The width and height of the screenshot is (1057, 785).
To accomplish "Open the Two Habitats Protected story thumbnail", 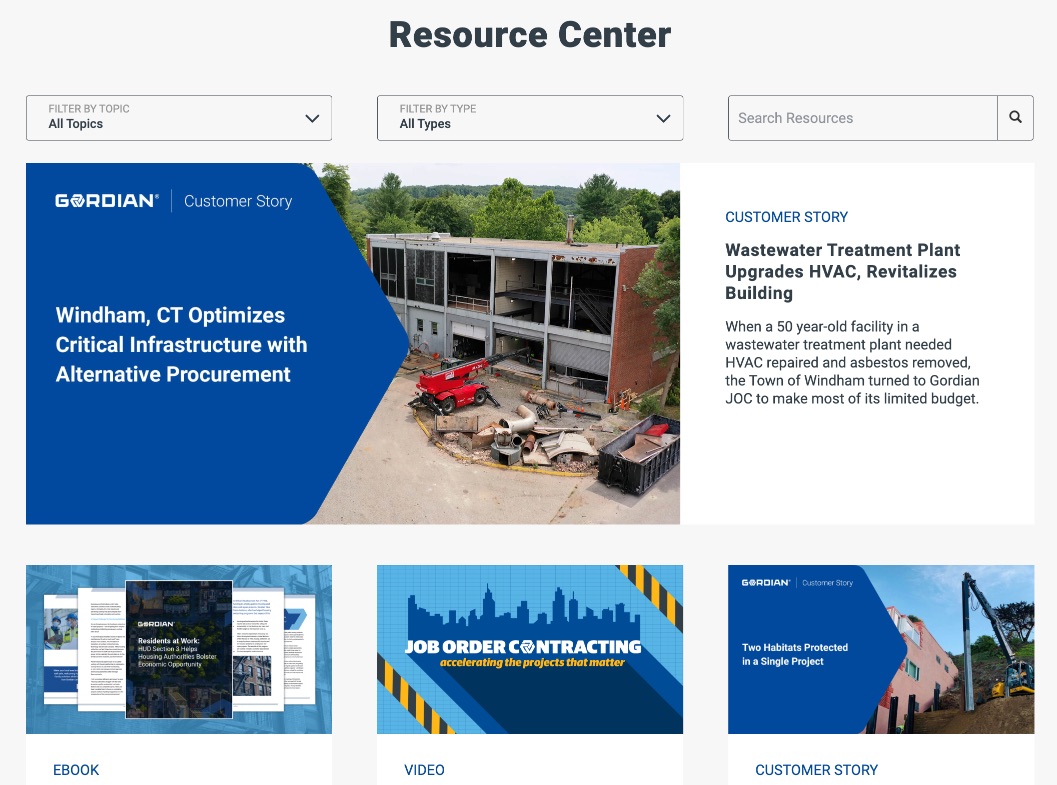I will point(881,650).
